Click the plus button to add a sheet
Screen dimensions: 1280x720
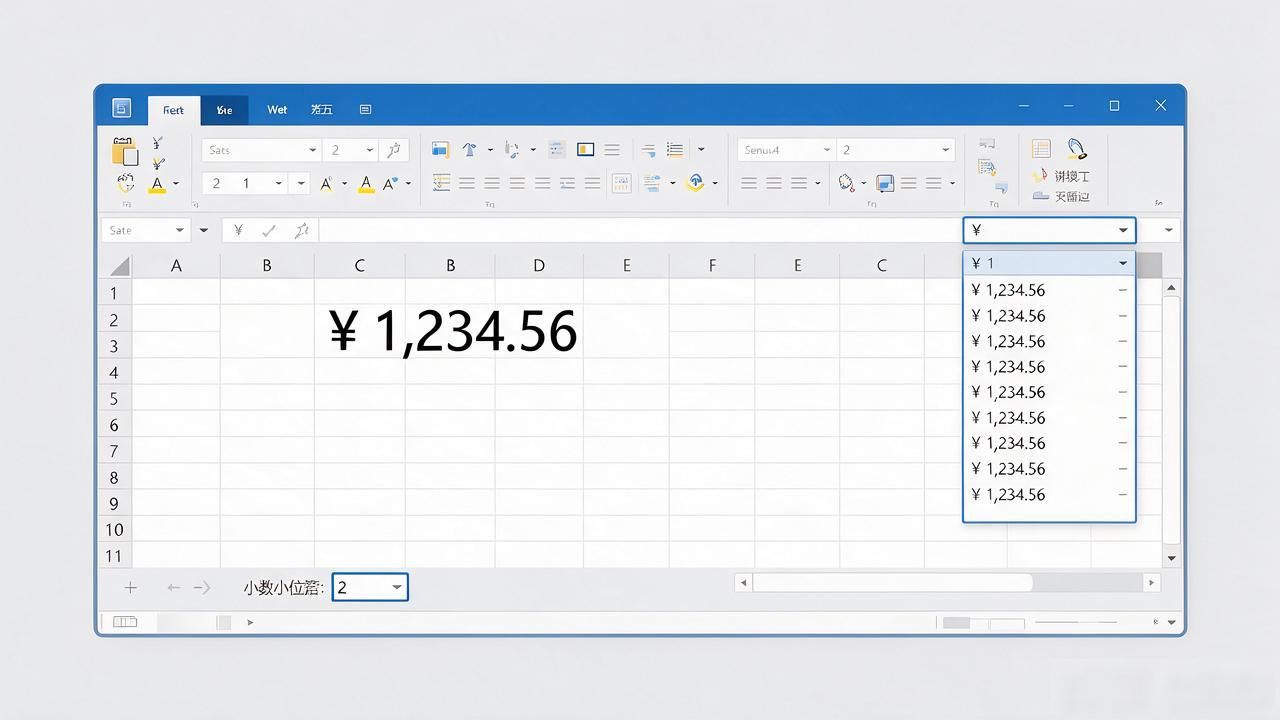point(130,587)
